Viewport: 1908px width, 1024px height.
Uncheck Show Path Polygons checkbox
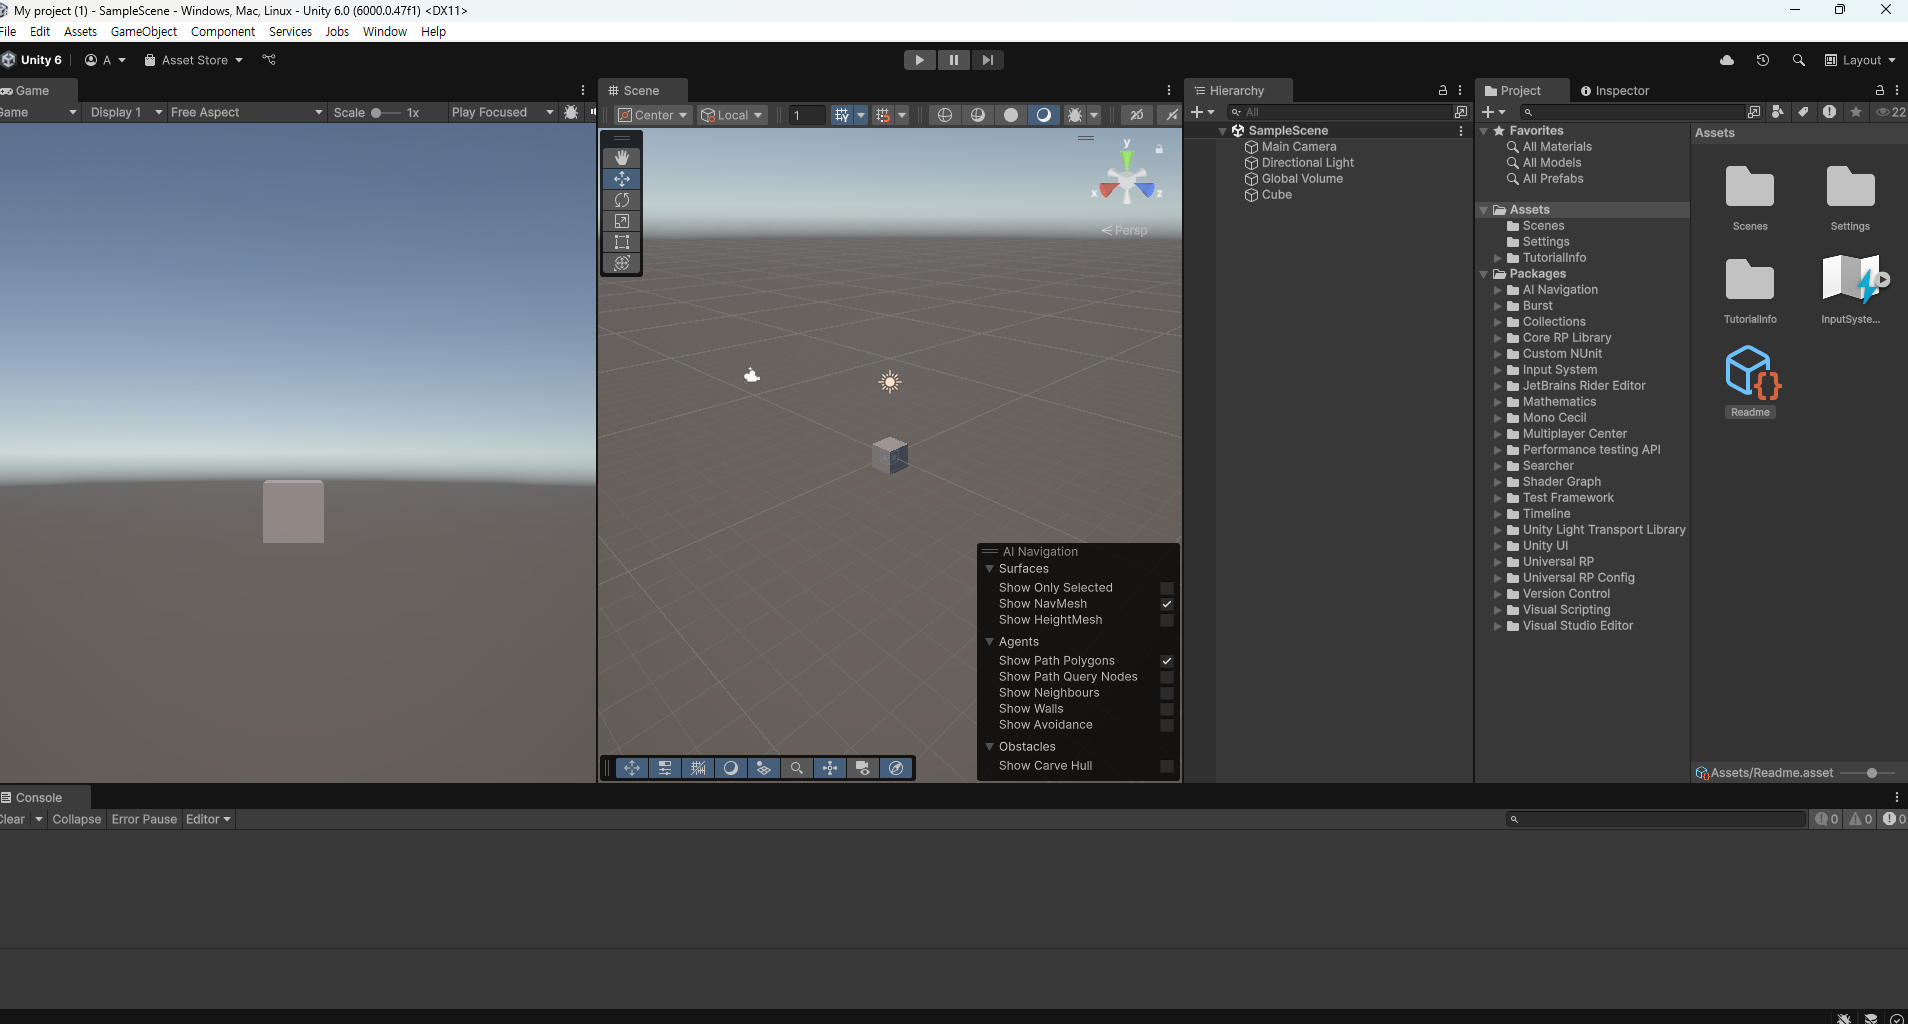pos(1167,661)
